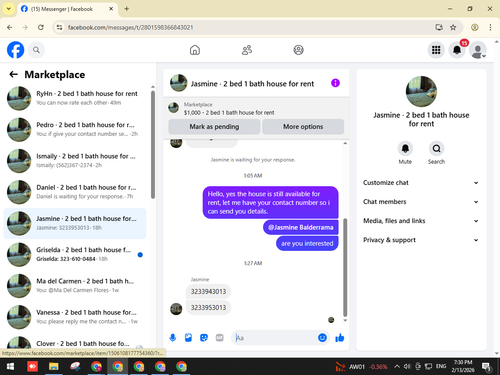Click the message thread scrollbar
The height and width of the screenshot is (375, 500).
[x=345, y=267]
